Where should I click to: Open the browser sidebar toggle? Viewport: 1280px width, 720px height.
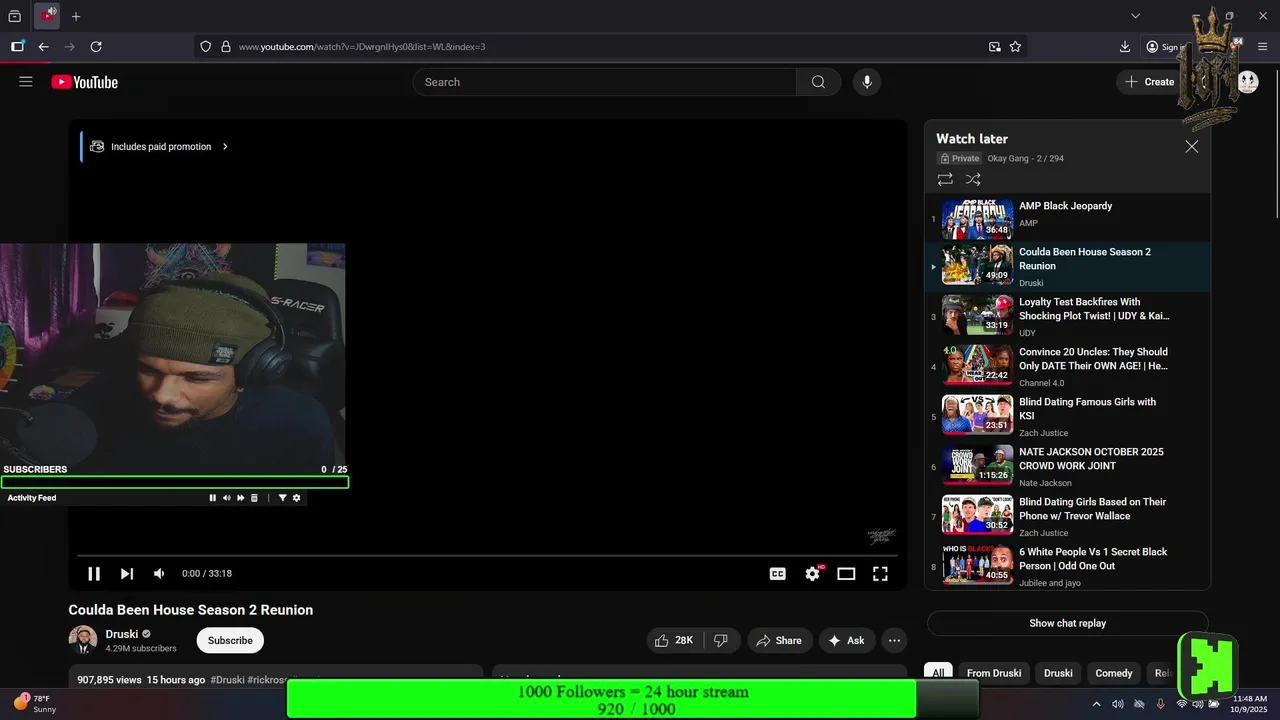[x=17, y=46]
